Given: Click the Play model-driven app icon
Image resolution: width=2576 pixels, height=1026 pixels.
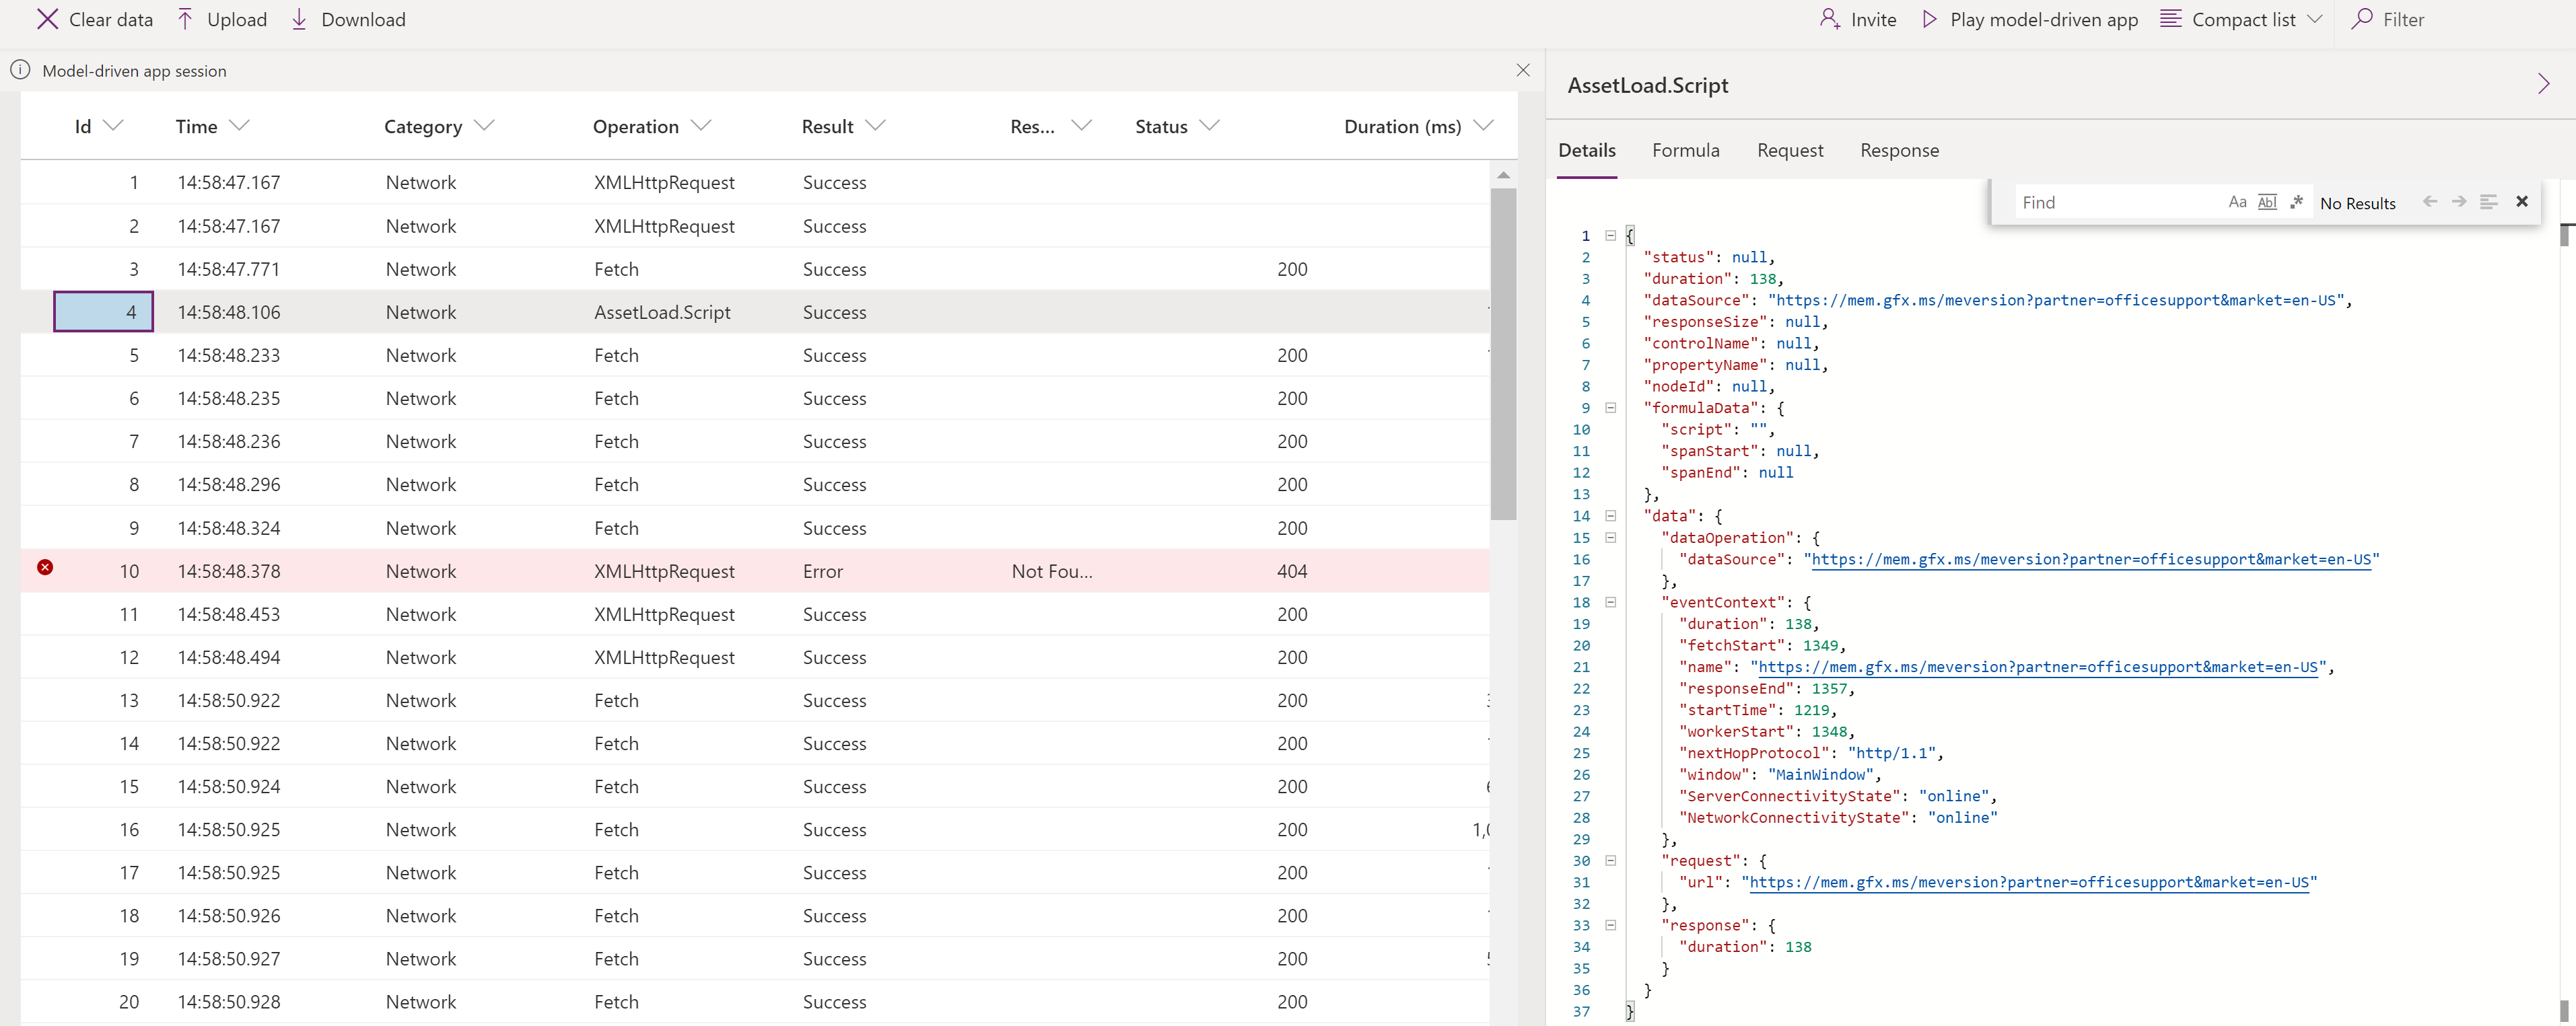Looking at the screenshot, I should 1930,18.
